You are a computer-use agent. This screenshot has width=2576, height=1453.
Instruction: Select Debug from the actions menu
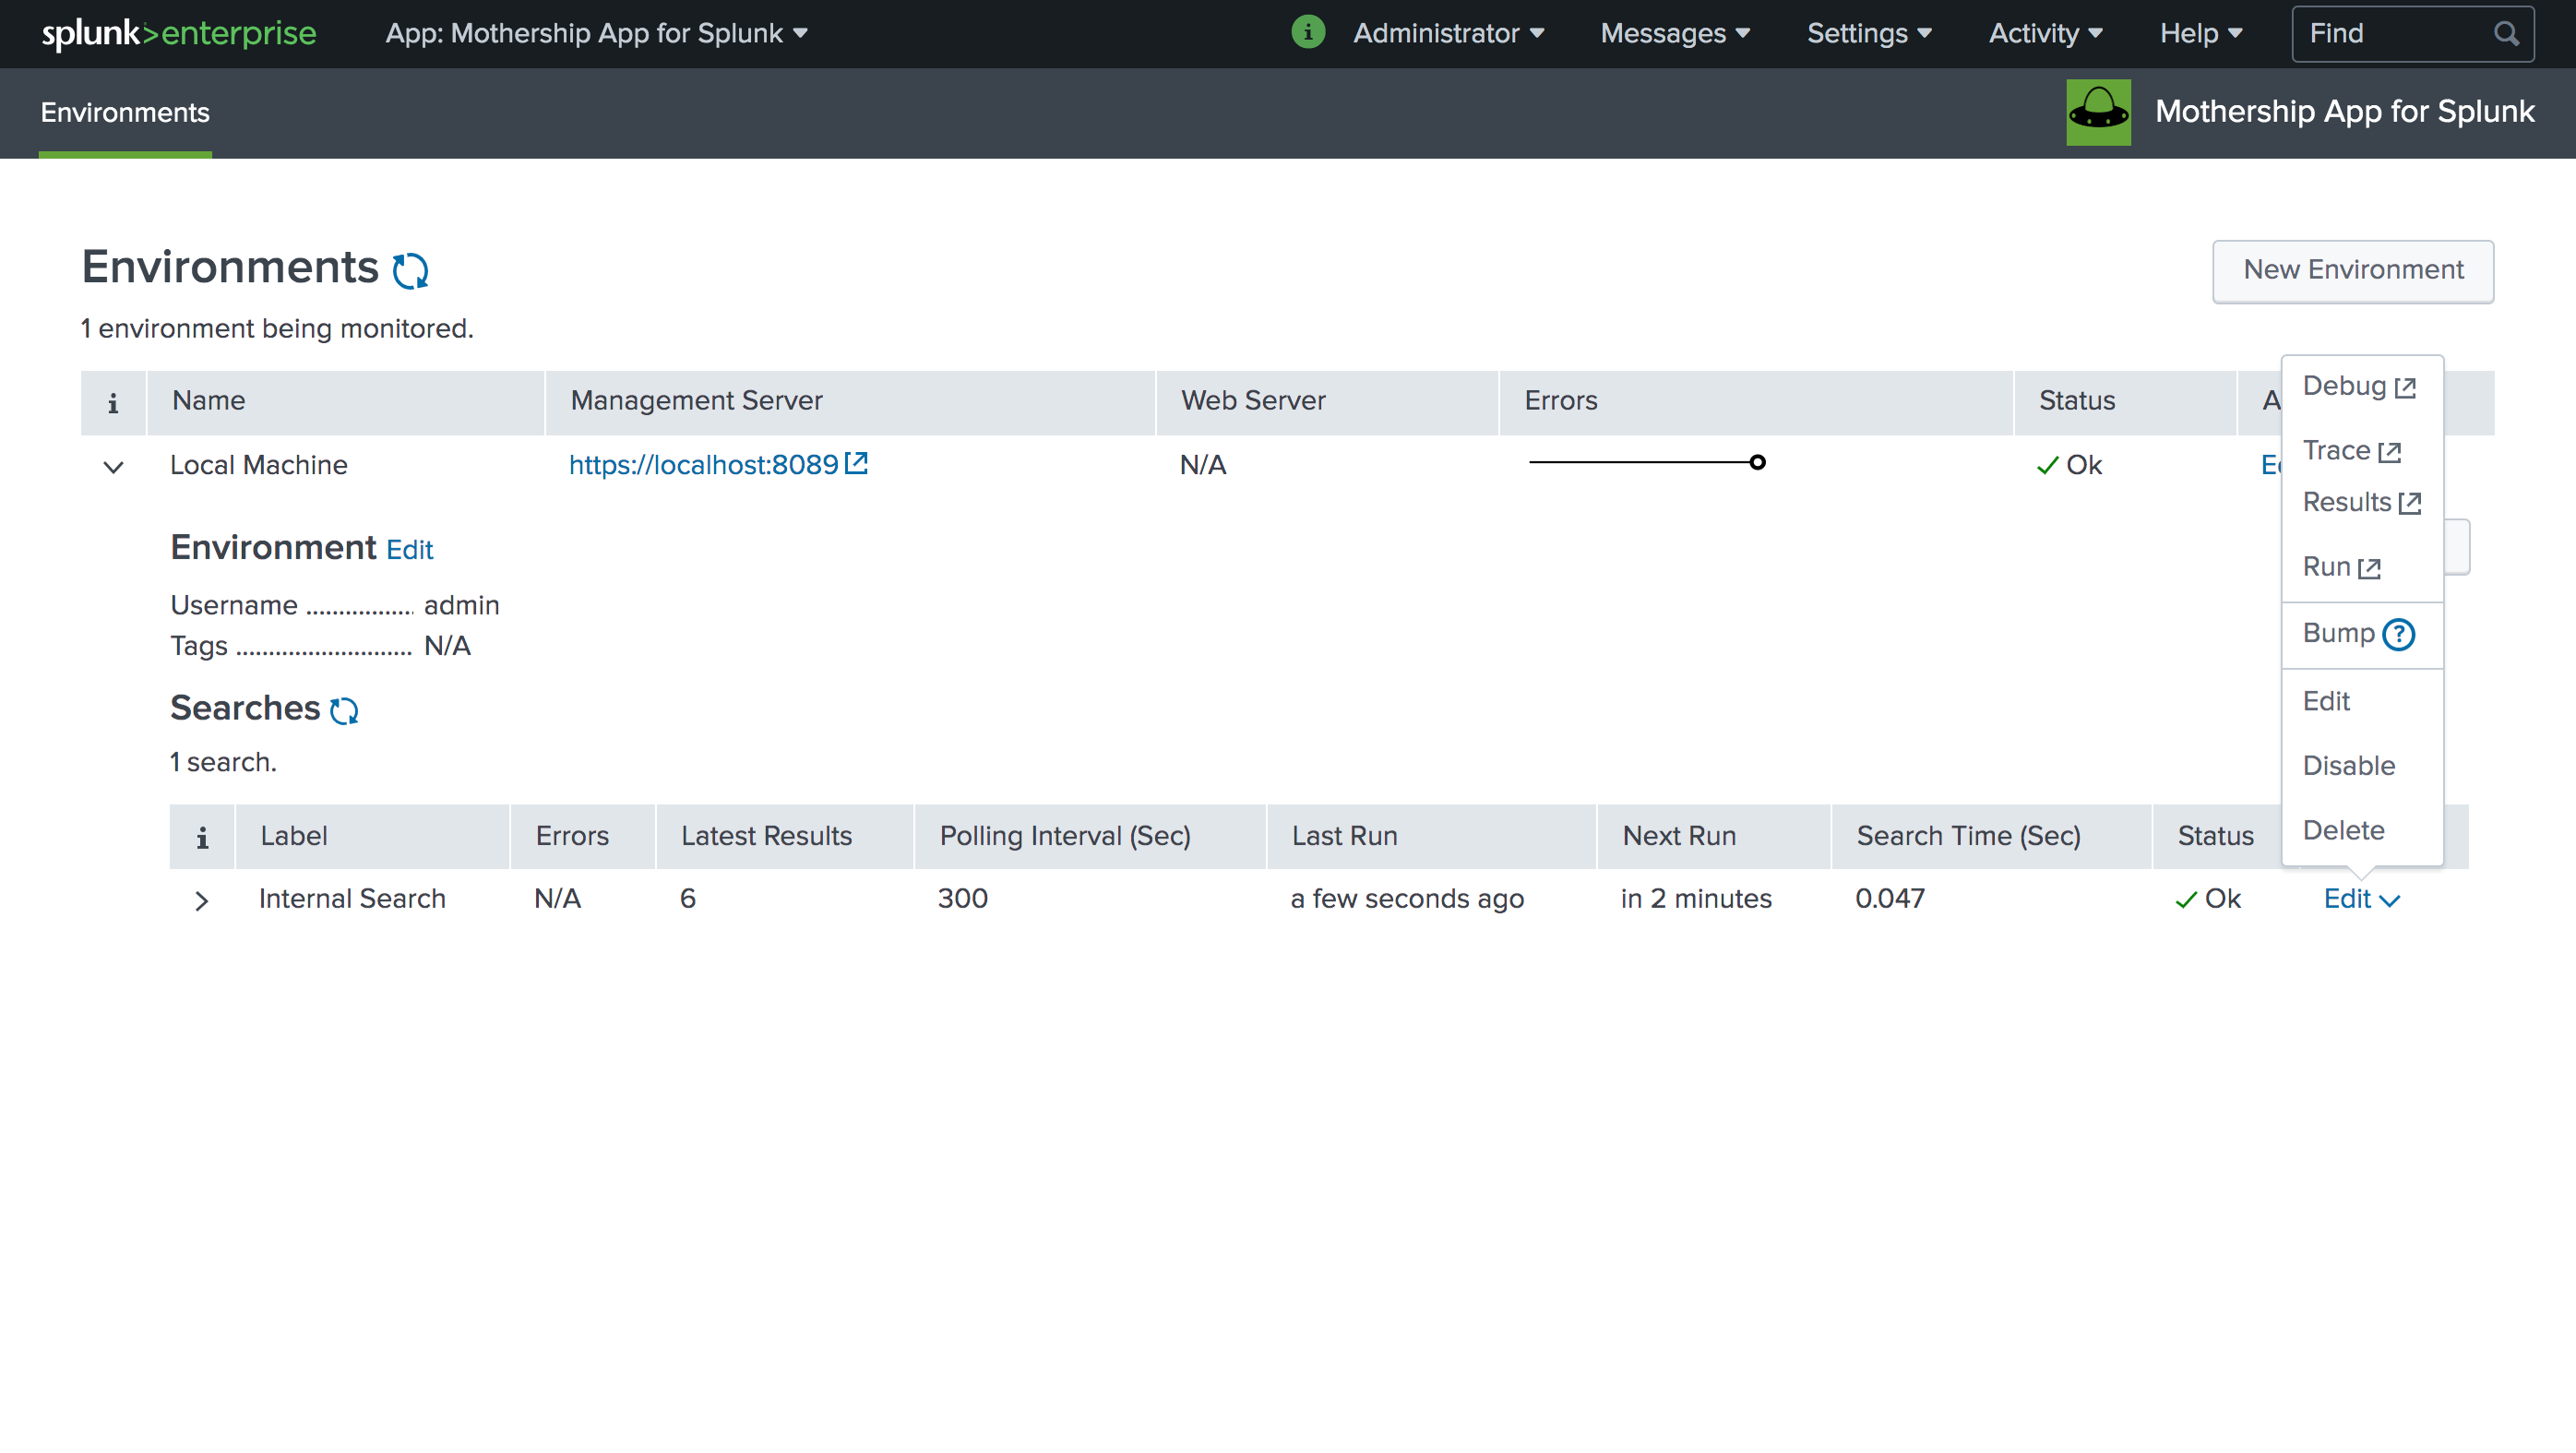click(x=2359, y=387)
